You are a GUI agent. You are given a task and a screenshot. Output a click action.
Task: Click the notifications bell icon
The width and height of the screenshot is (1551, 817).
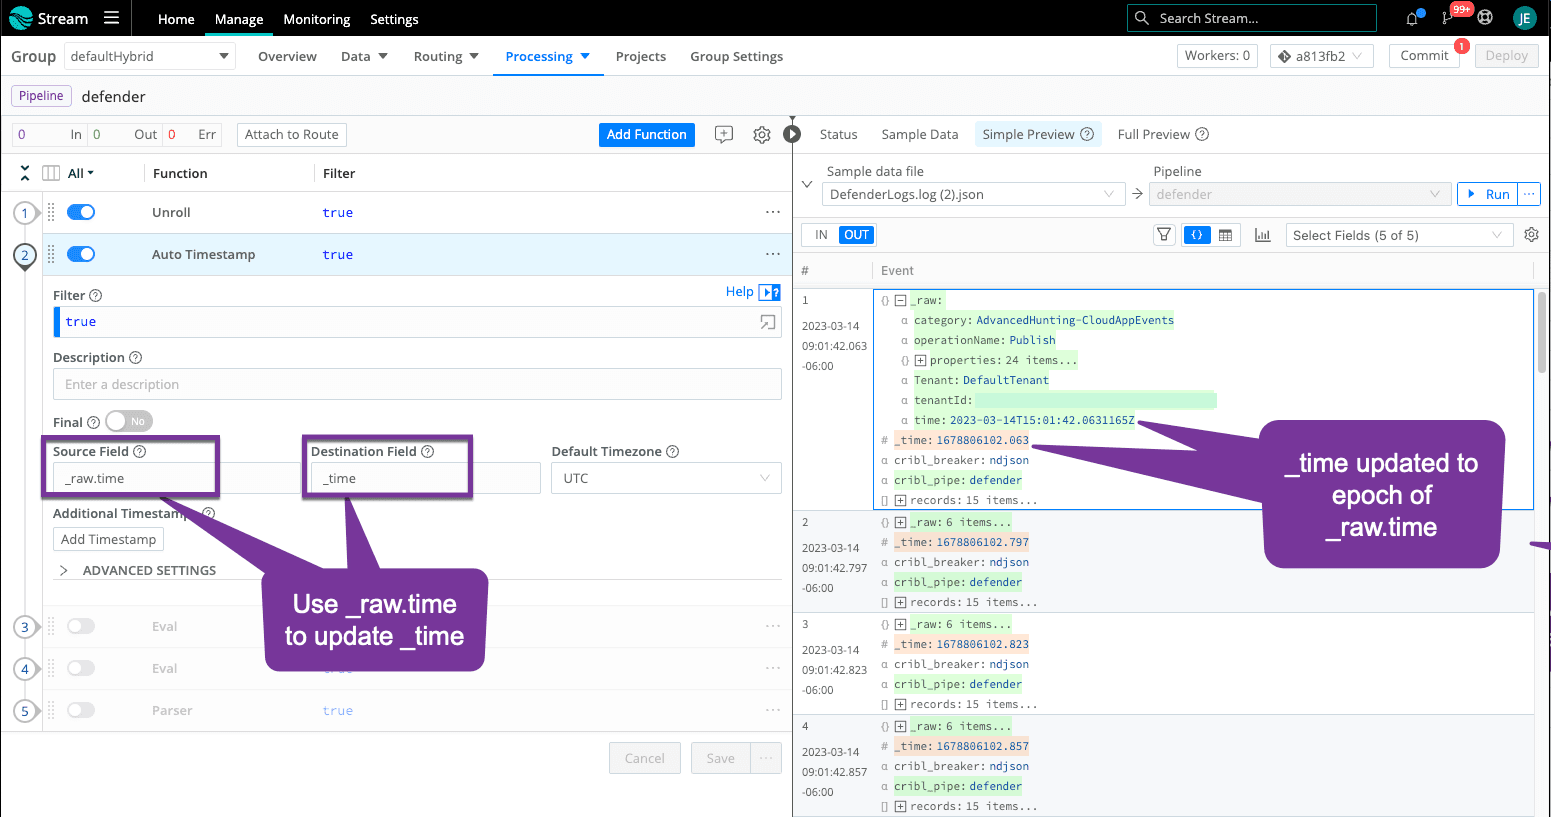click(1412, 18)
